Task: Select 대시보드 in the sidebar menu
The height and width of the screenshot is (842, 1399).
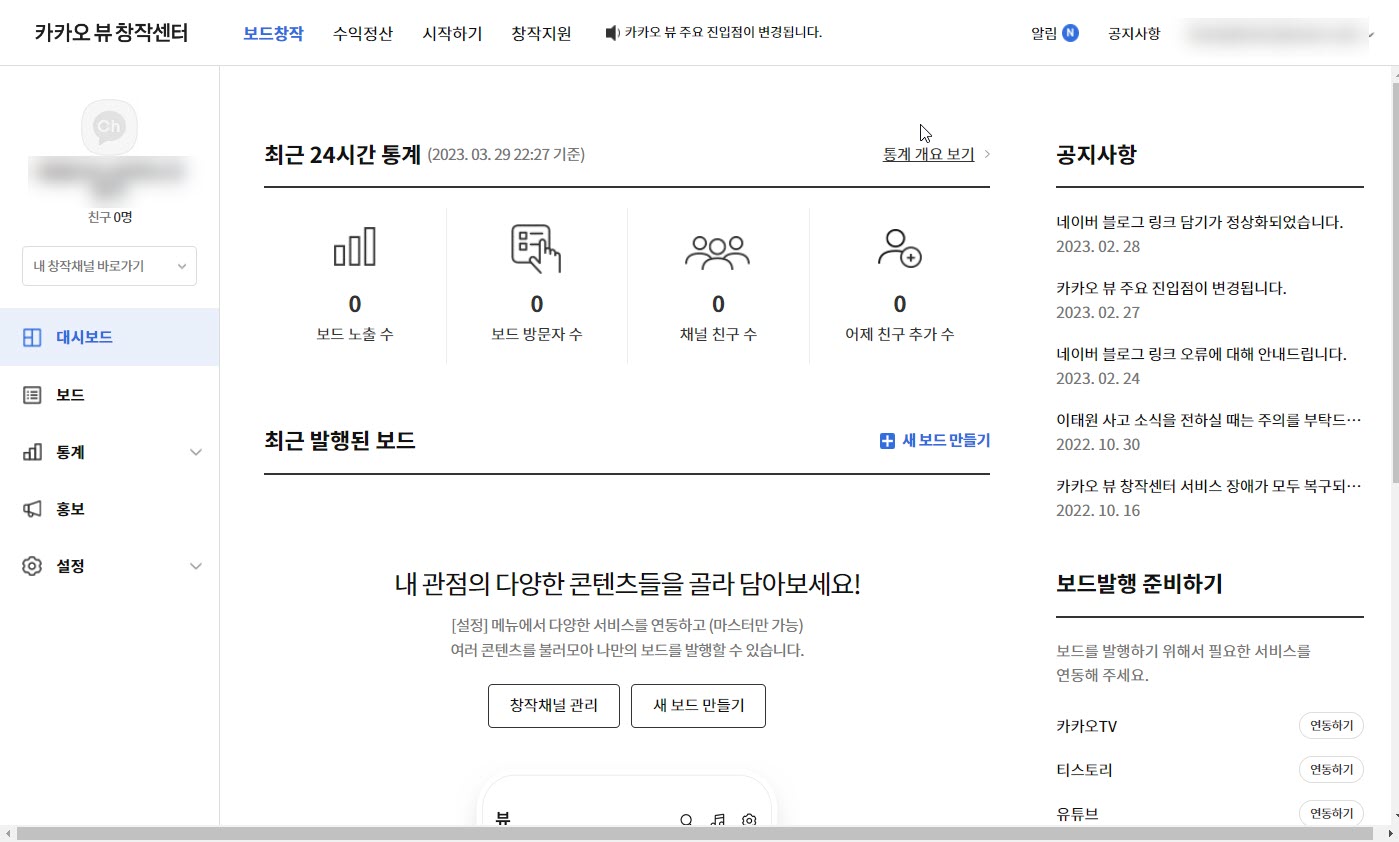Action: click(x=109, y=337)
